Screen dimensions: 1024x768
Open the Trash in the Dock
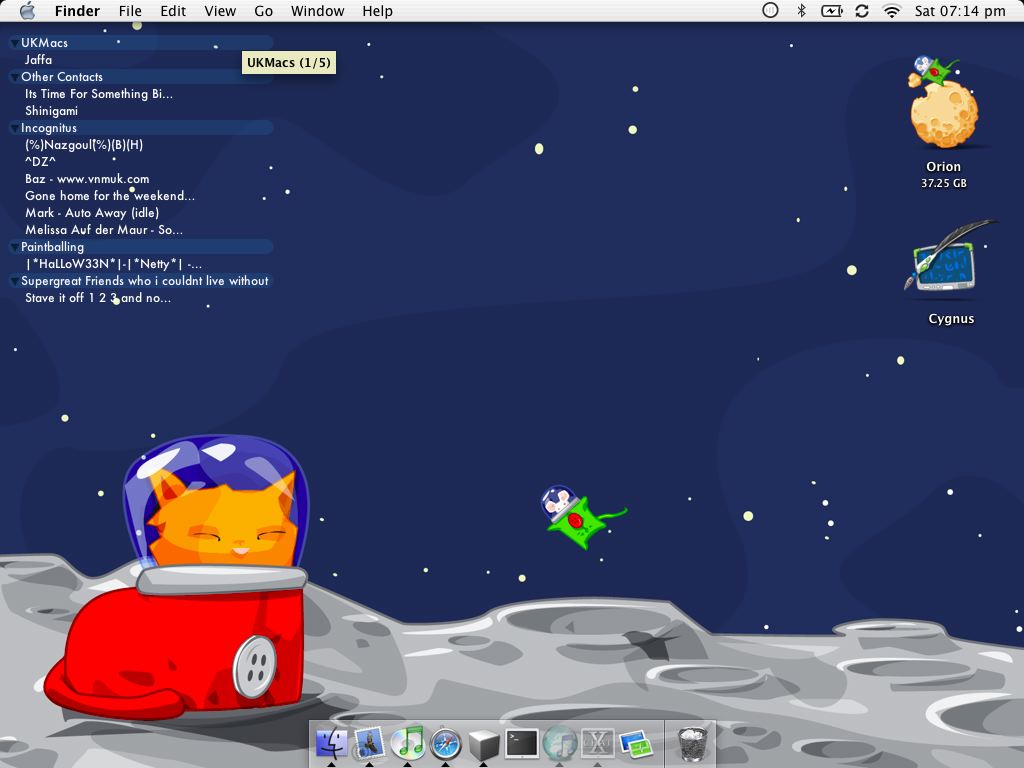692,743
